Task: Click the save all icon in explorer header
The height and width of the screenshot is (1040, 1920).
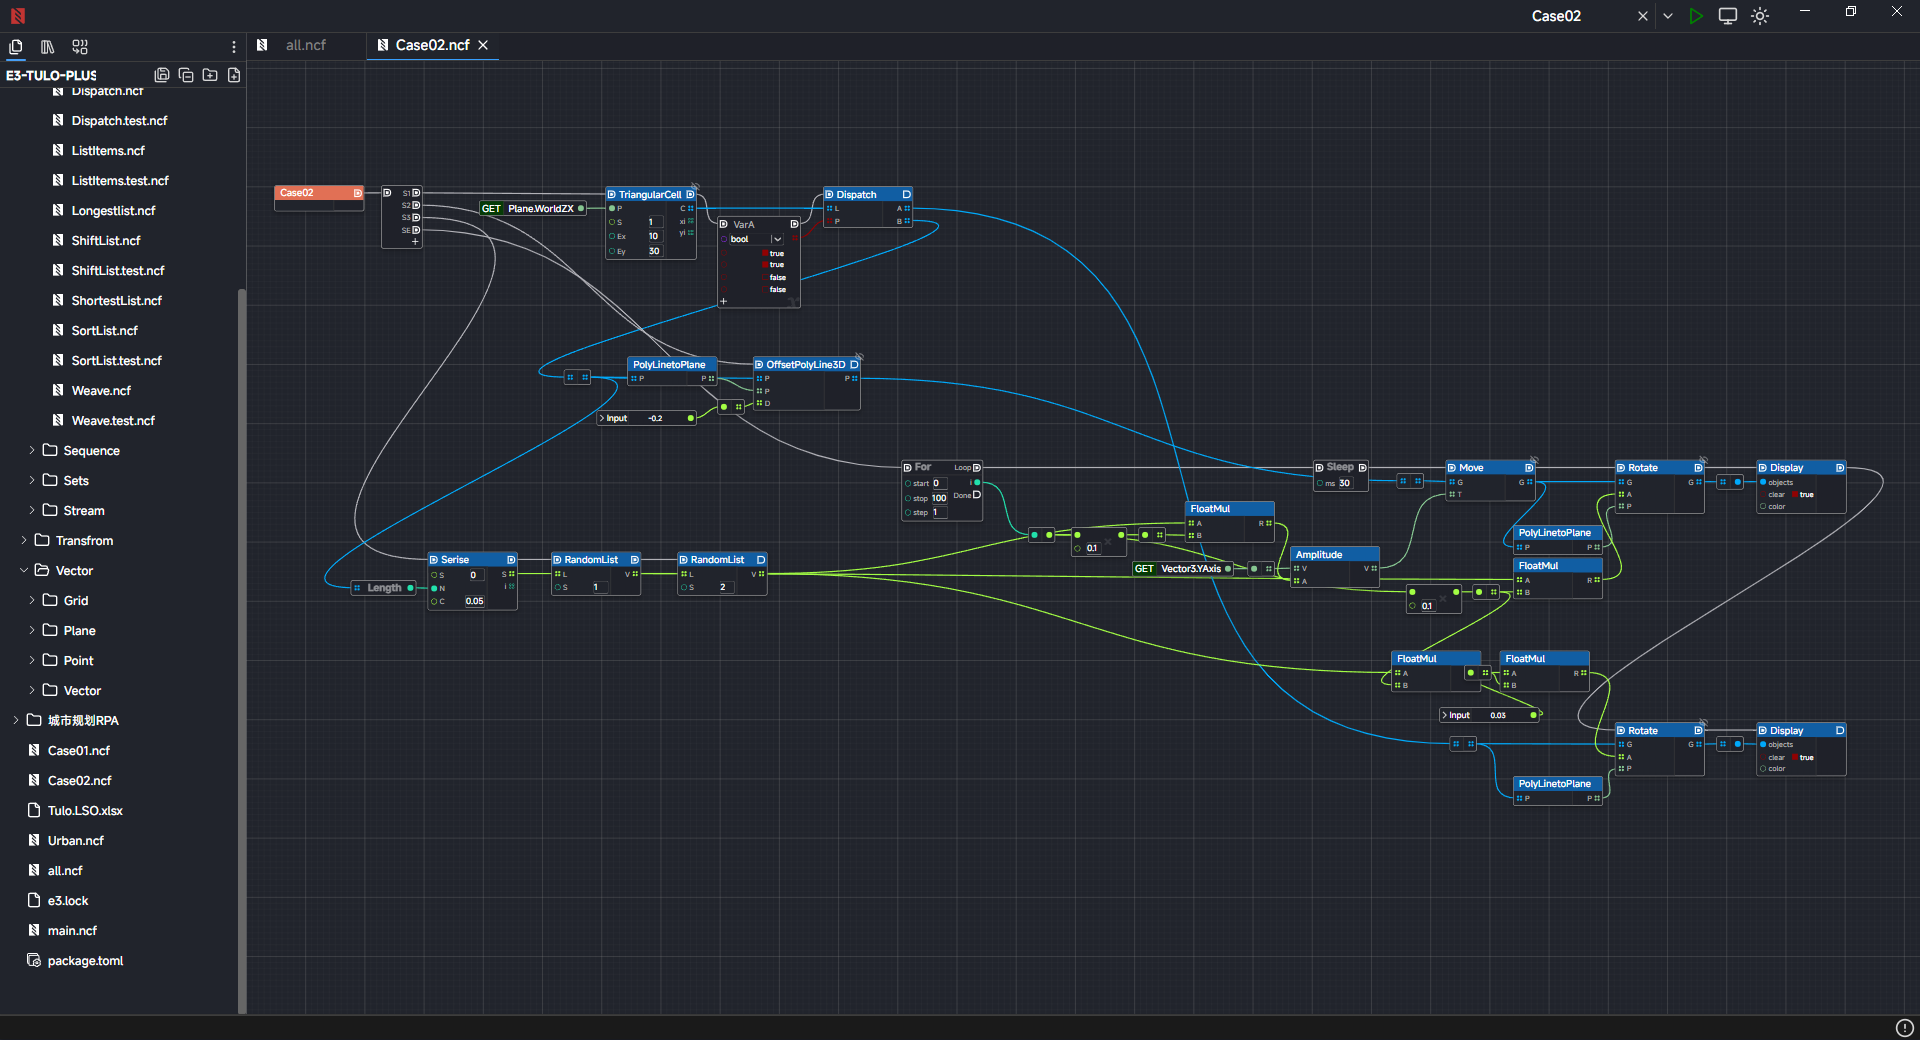Action: [x=162, y=75]
